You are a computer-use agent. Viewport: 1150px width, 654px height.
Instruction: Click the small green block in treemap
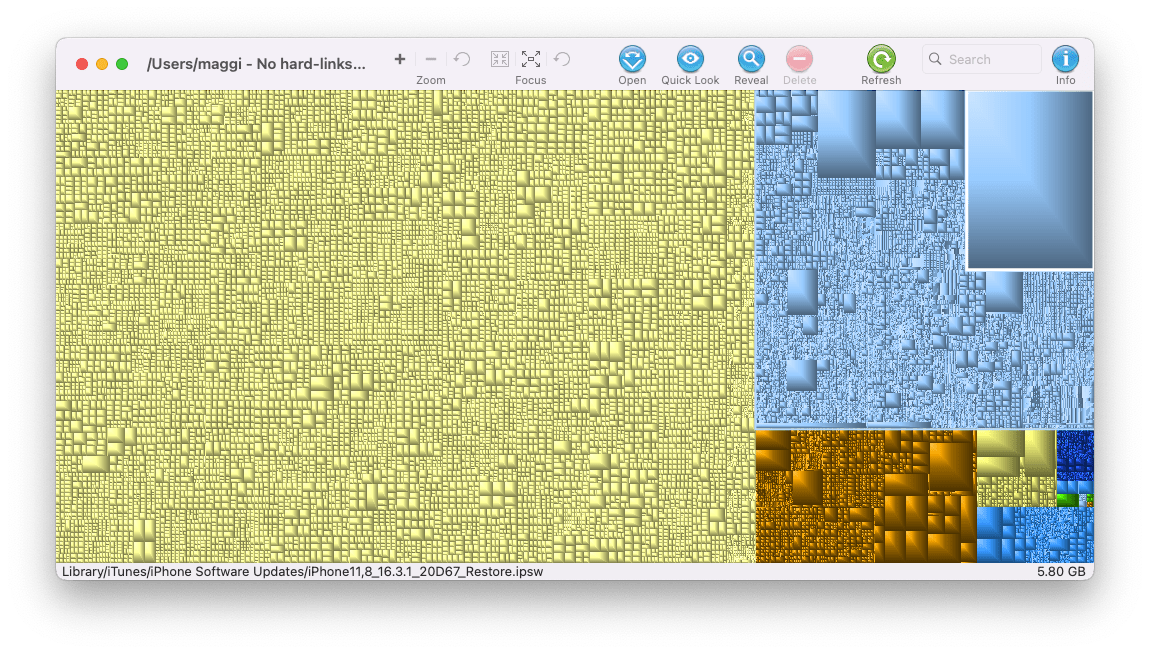pyautogui.click(x=1068, y=499)
